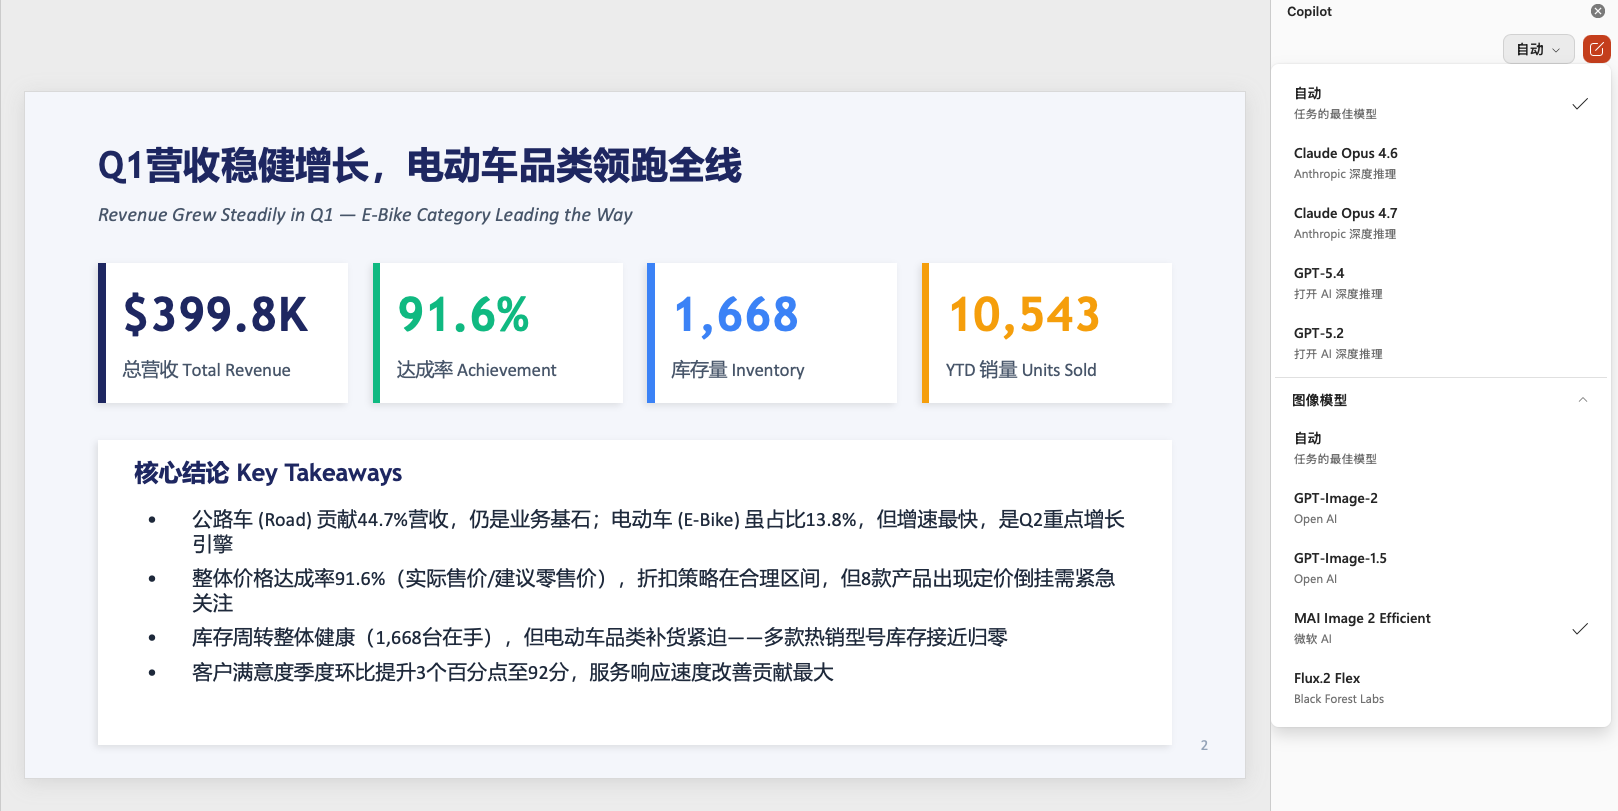Select GPT-5.2 deep reasoning model
The image size is (1618, 811).
1440,343
